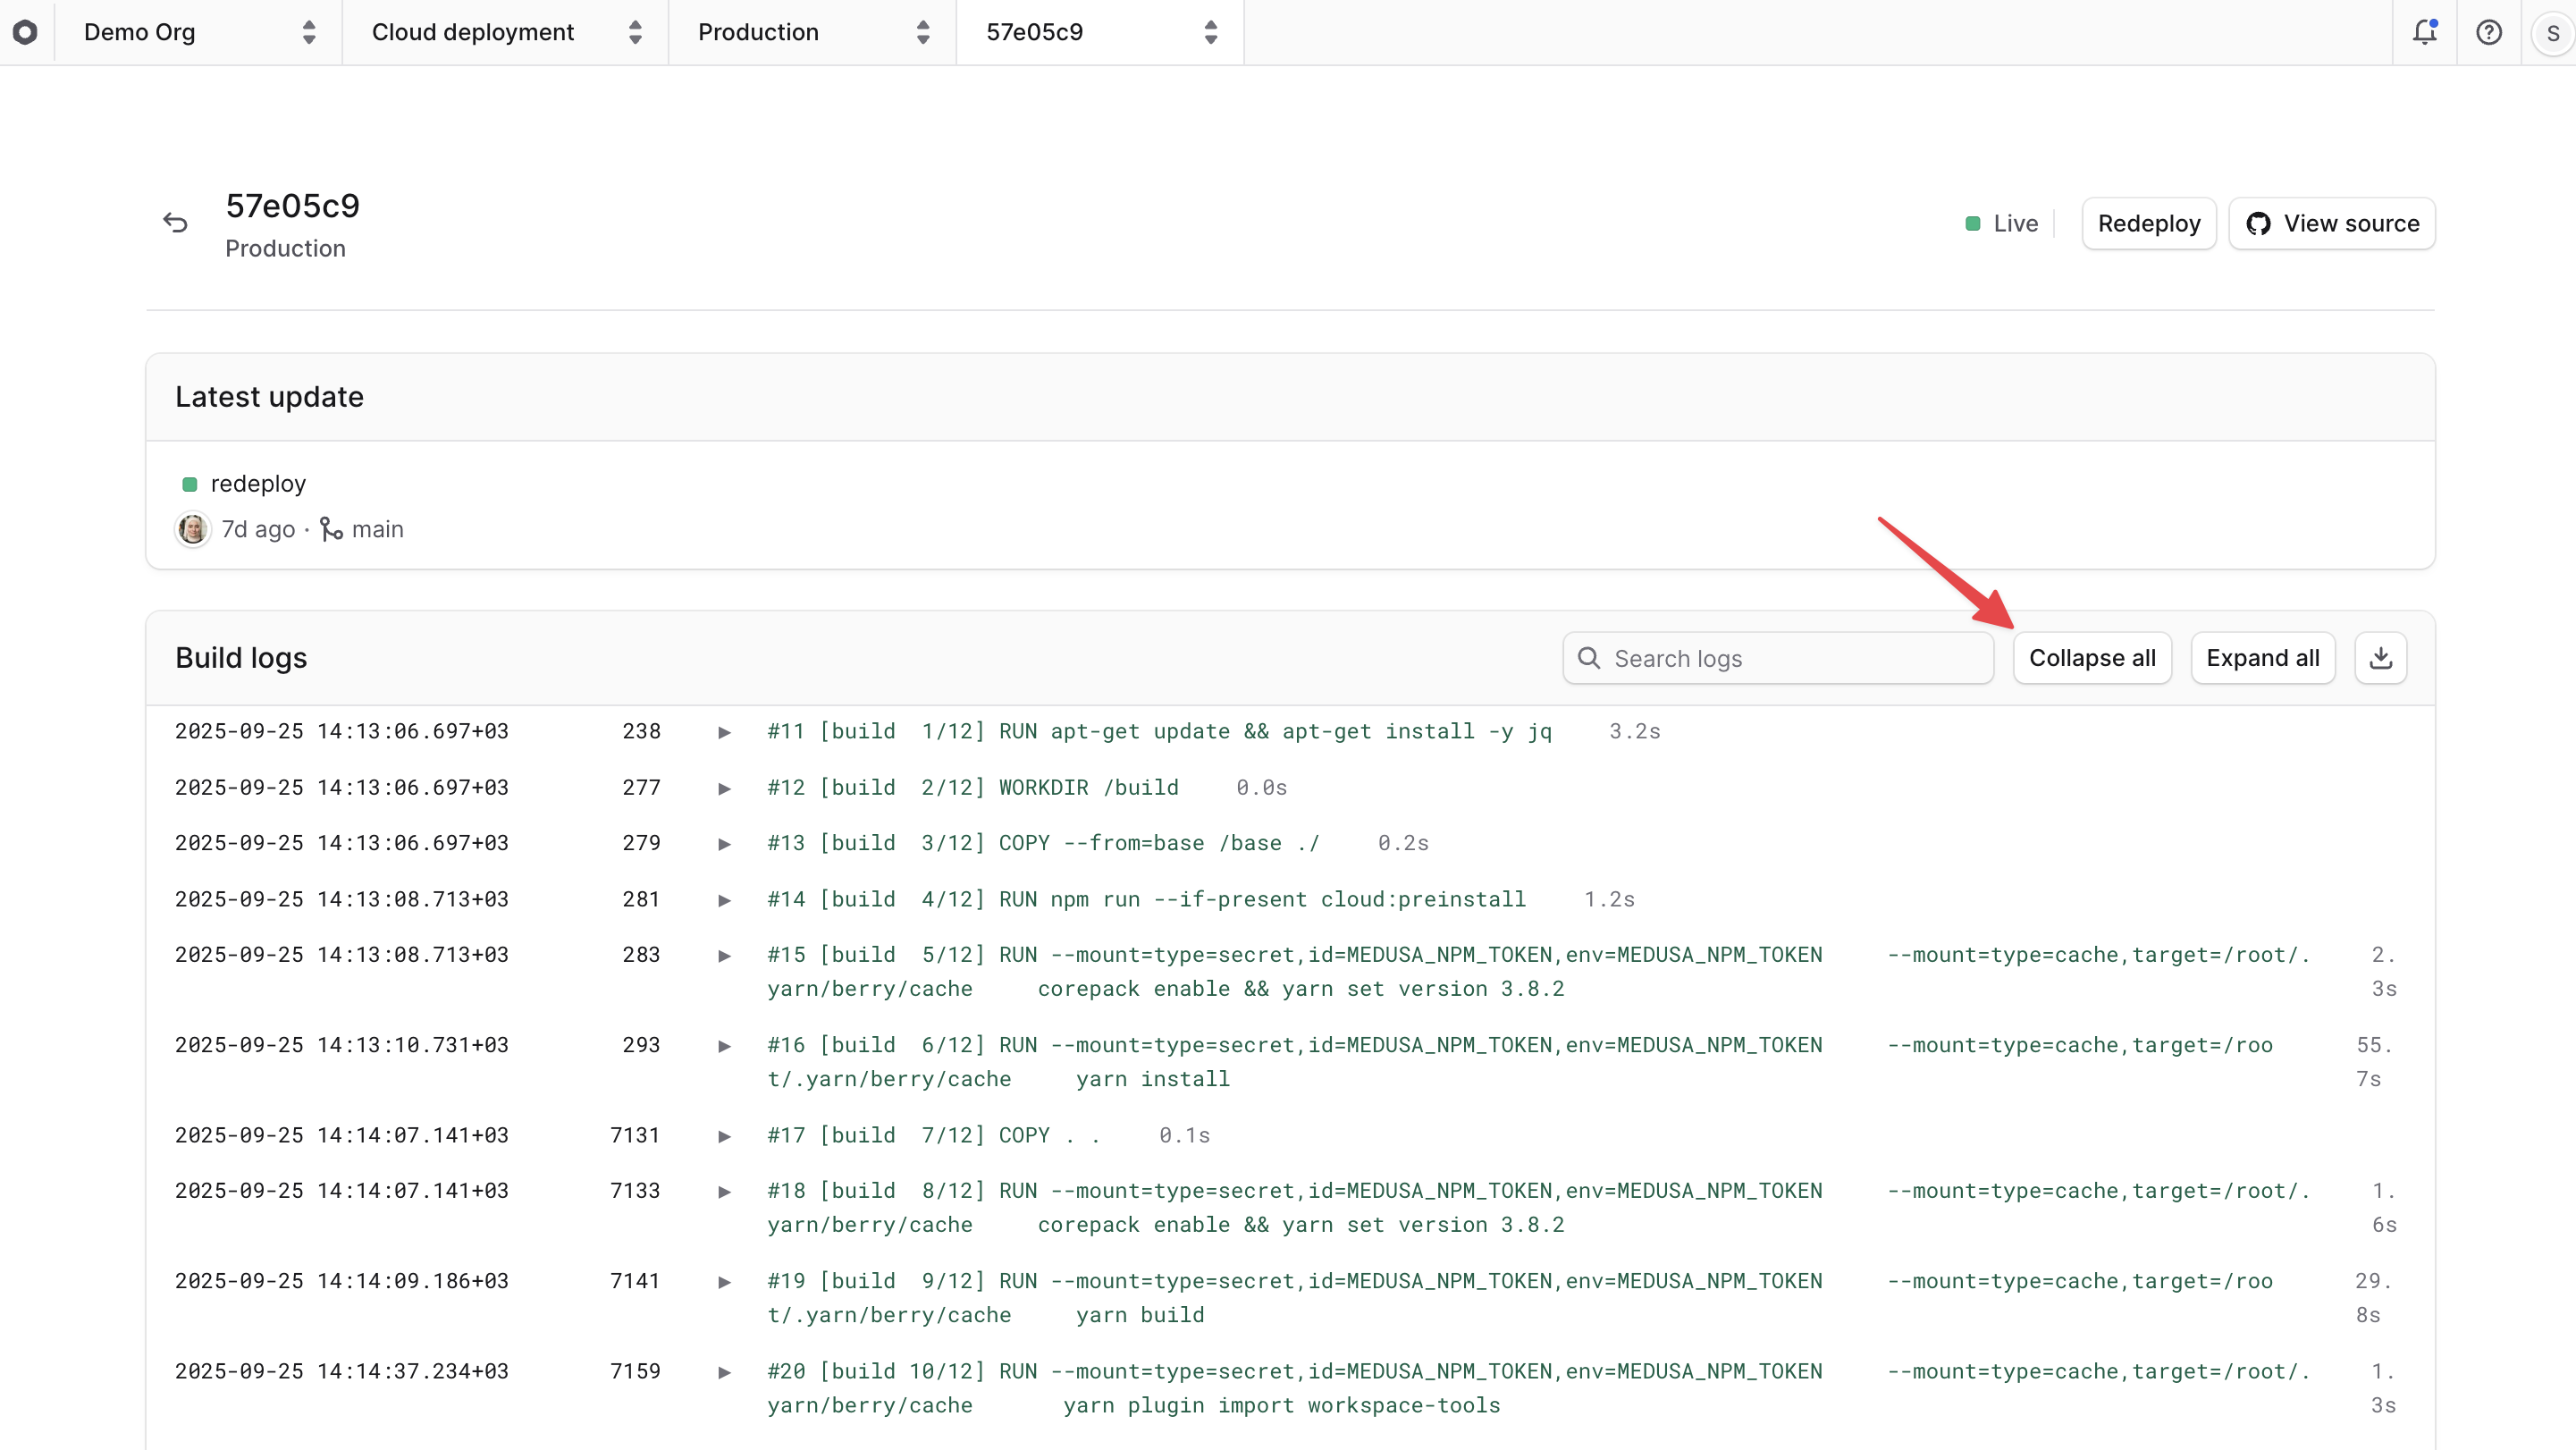Collapse all build log entries

pyautogui.click(x=2093, y=657)
